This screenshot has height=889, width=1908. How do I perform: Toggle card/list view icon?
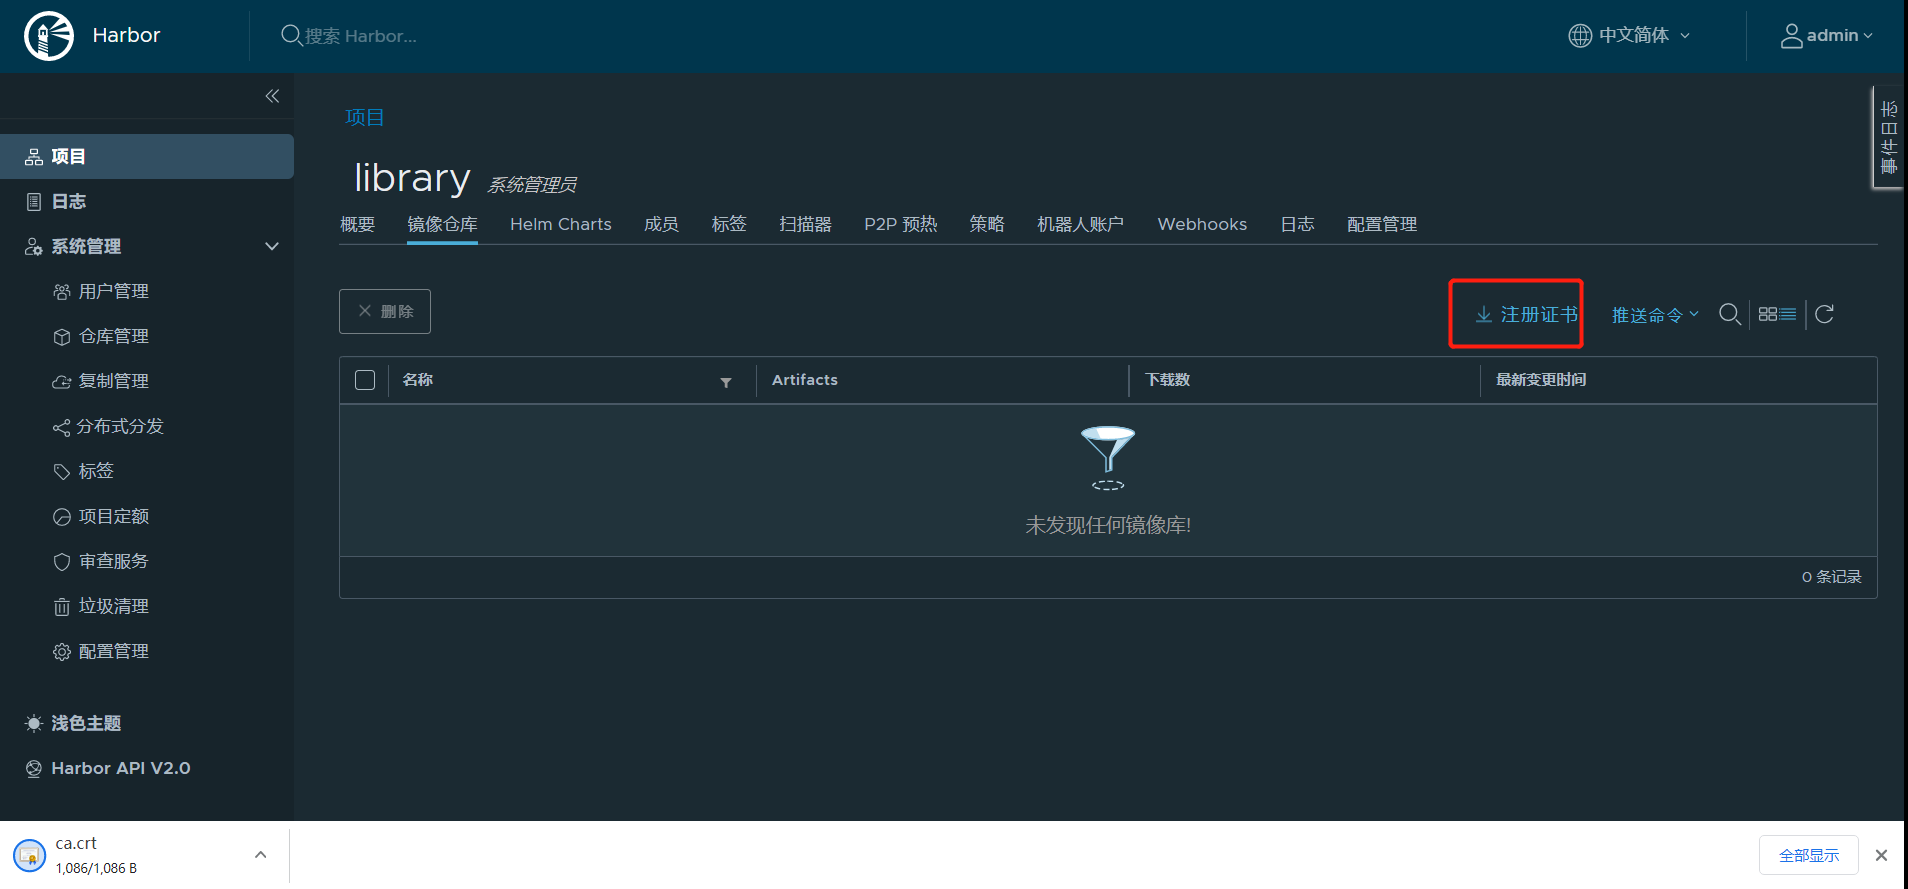pyautogui.click(x=1777, y=314)
